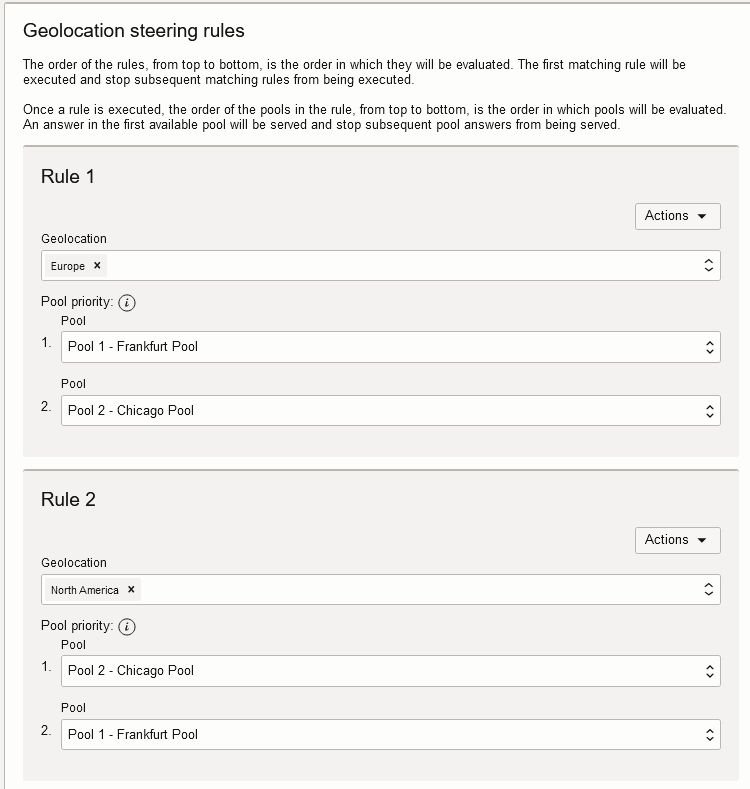Click the Rule 2 heading
Viewport: 750px width, 789px height.
[68, 500]
